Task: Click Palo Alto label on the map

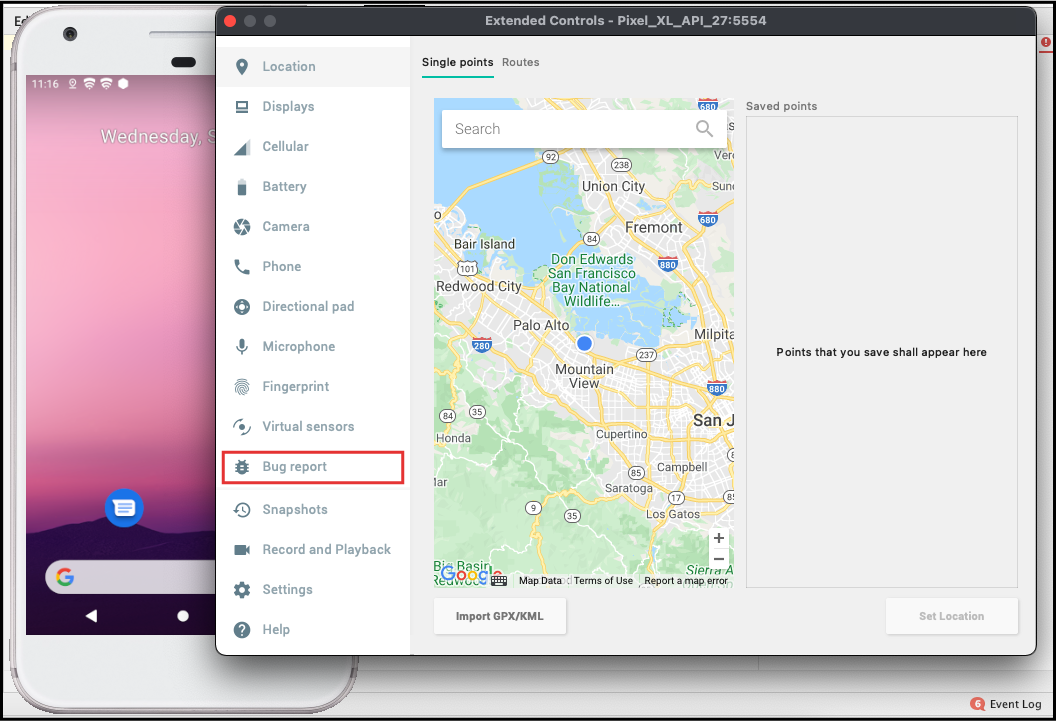Action: click(541, 325)
